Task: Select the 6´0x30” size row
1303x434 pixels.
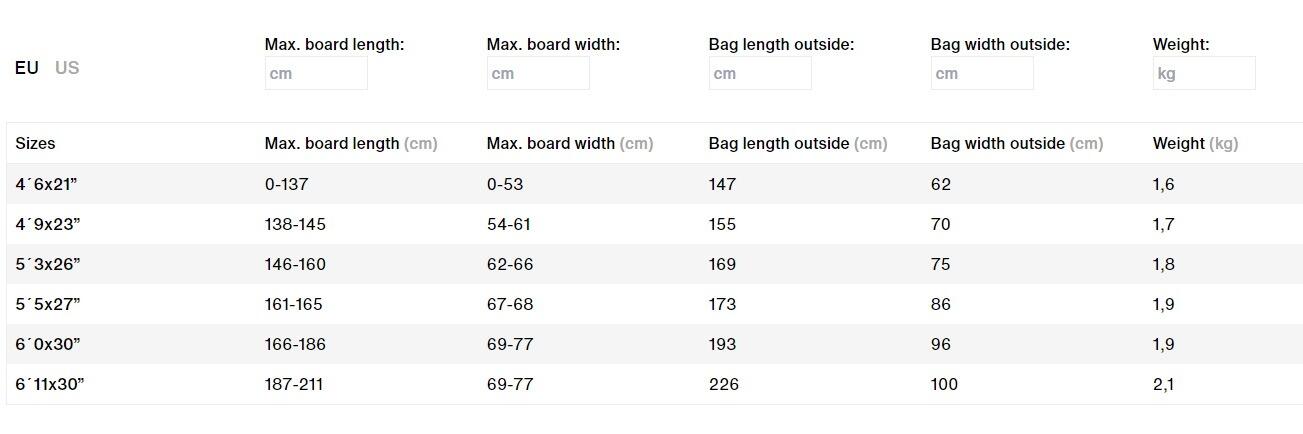Action: (x=654, y=344)
